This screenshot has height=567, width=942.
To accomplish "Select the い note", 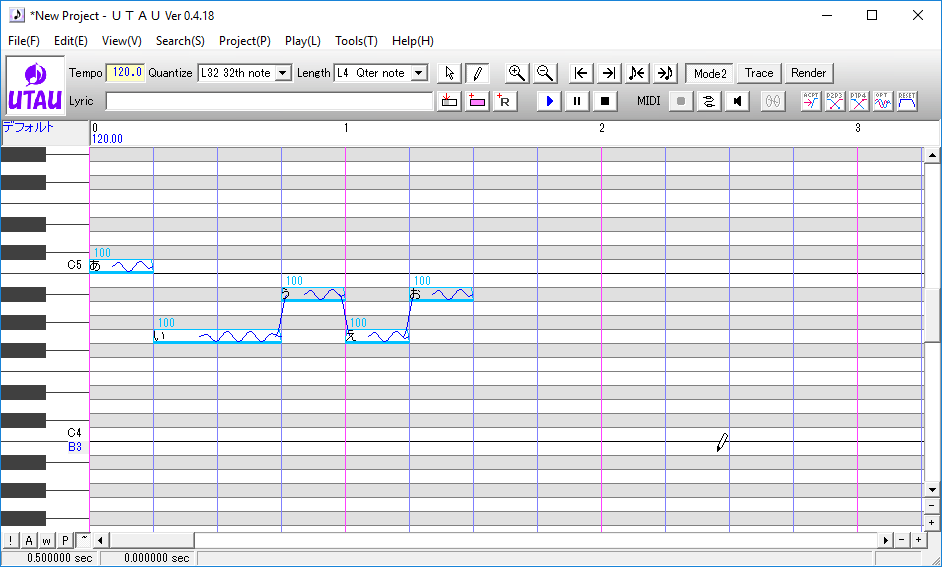I will point(217,336).
